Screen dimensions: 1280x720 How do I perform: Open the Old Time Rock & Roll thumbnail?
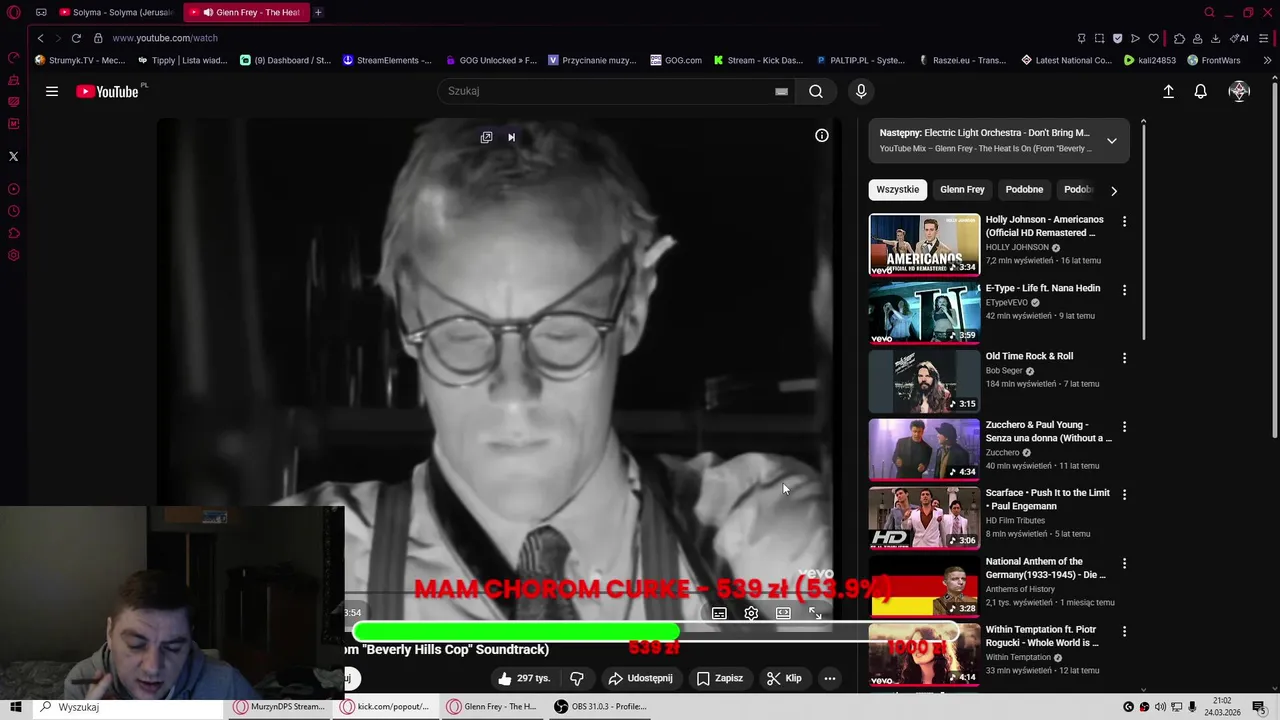(x=924, y=381)
